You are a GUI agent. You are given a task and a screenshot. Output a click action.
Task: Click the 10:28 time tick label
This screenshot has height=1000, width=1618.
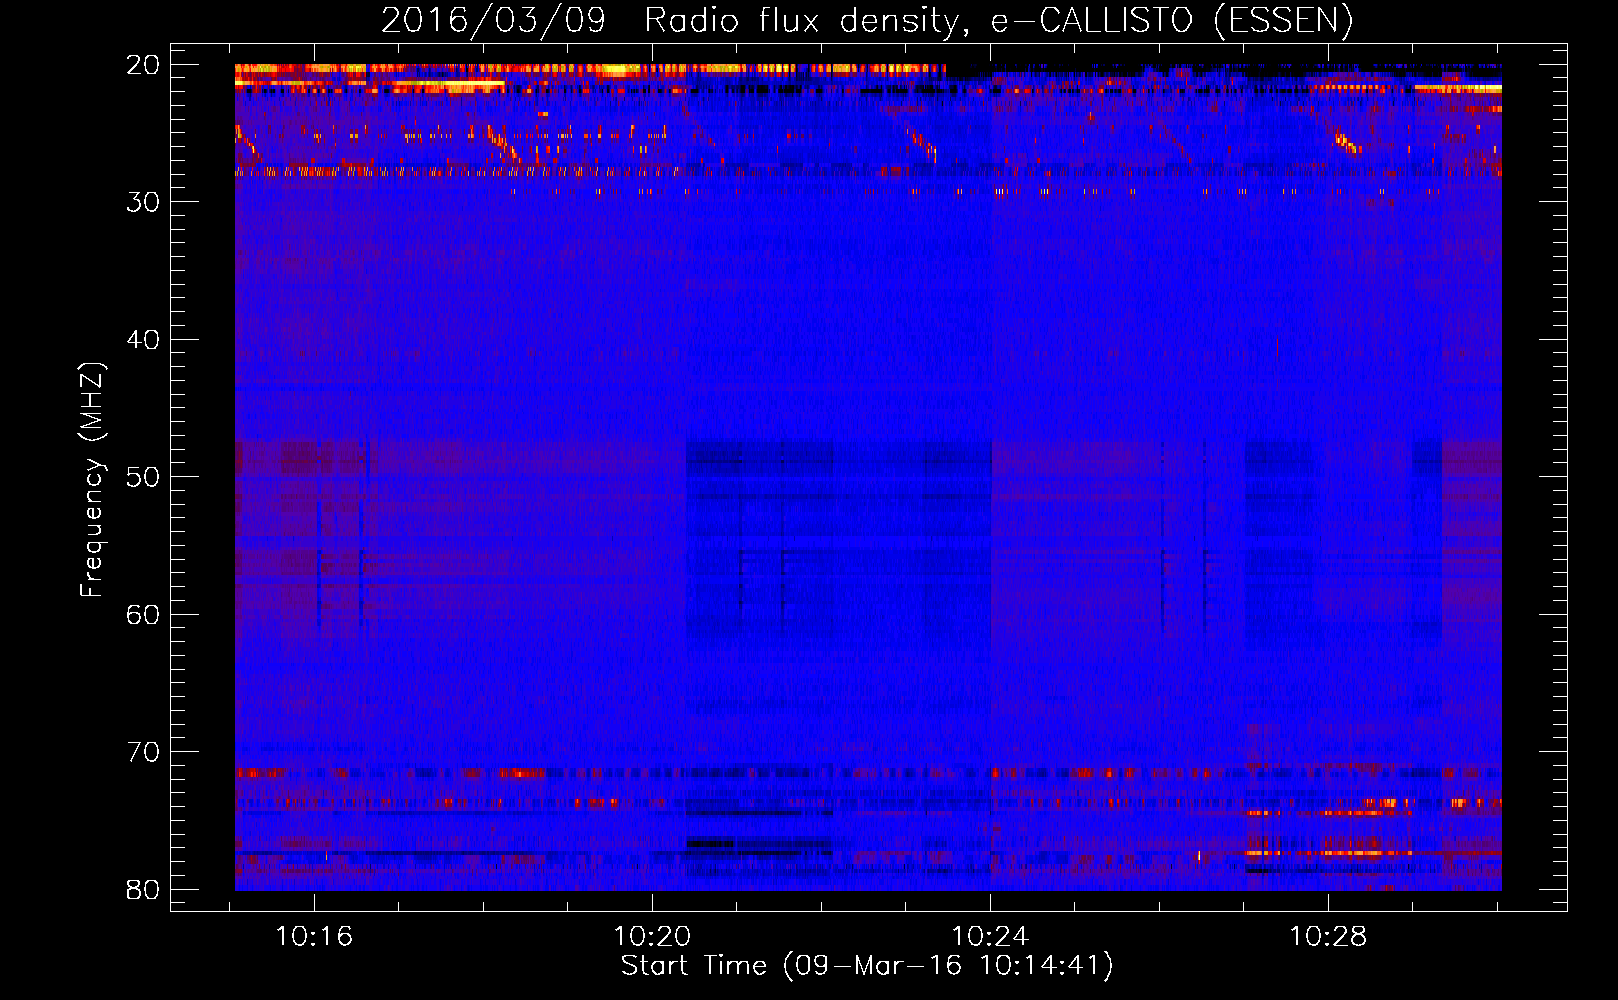tap(1328, 937)
